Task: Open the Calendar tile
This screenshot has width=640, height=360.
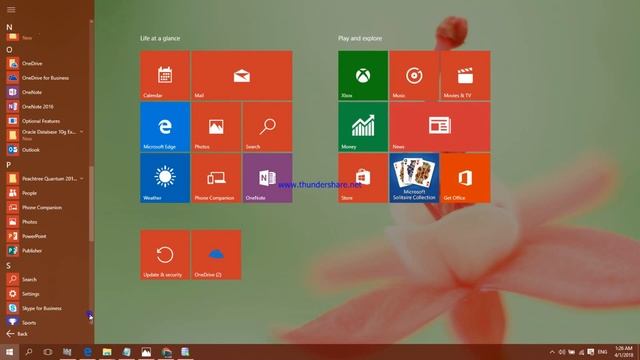Action: point(165,76)
